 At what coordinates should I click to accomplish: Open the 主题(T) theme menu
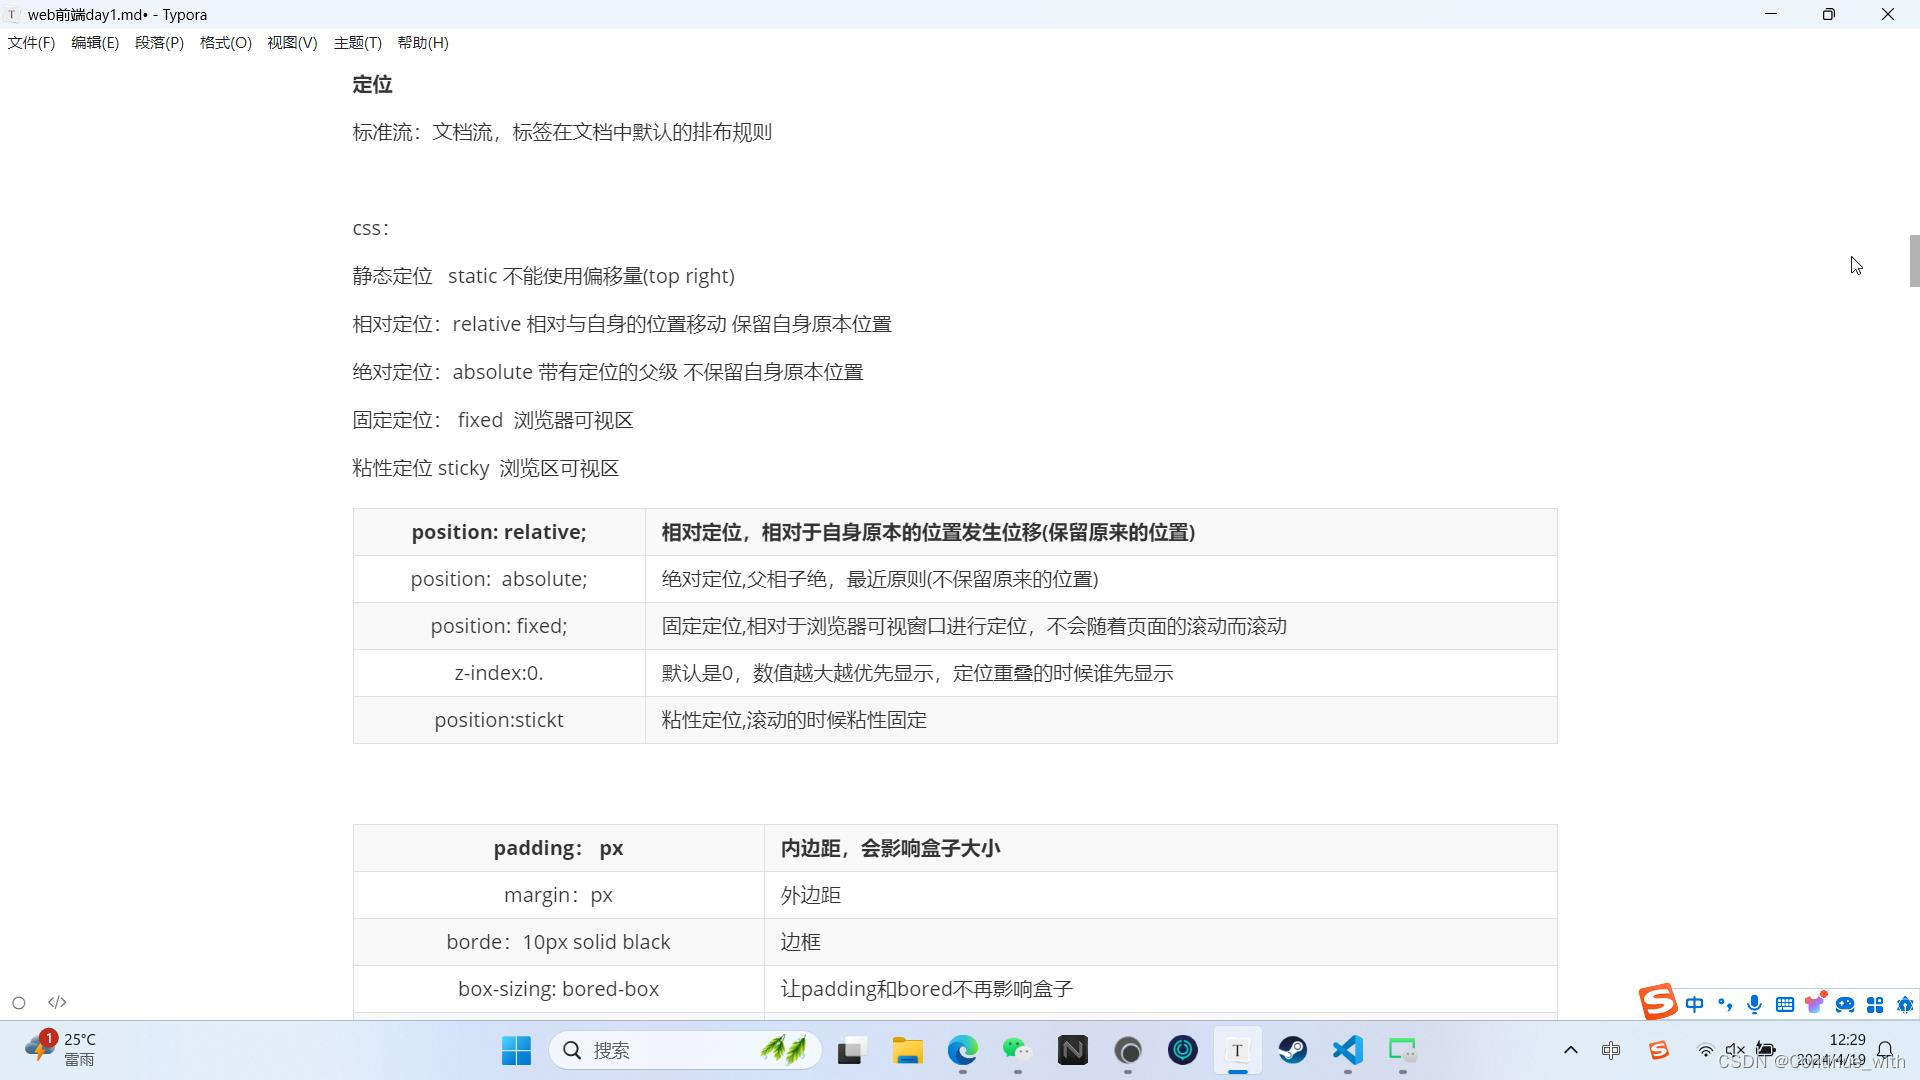357,43
